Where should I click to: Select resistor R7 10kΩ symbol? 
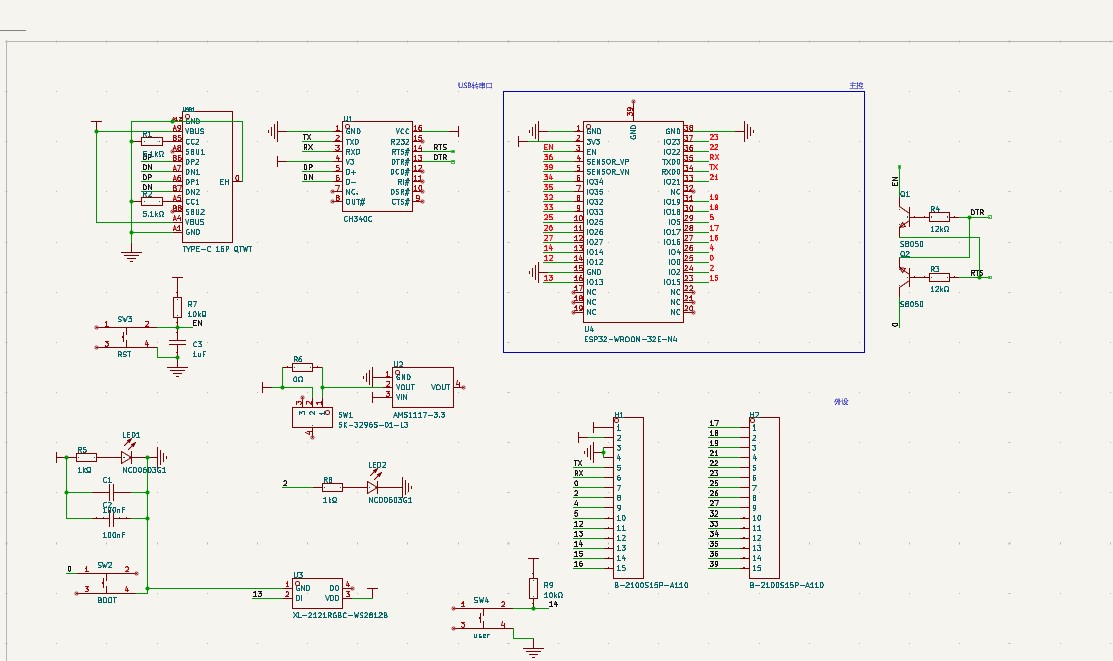[177, 307]
